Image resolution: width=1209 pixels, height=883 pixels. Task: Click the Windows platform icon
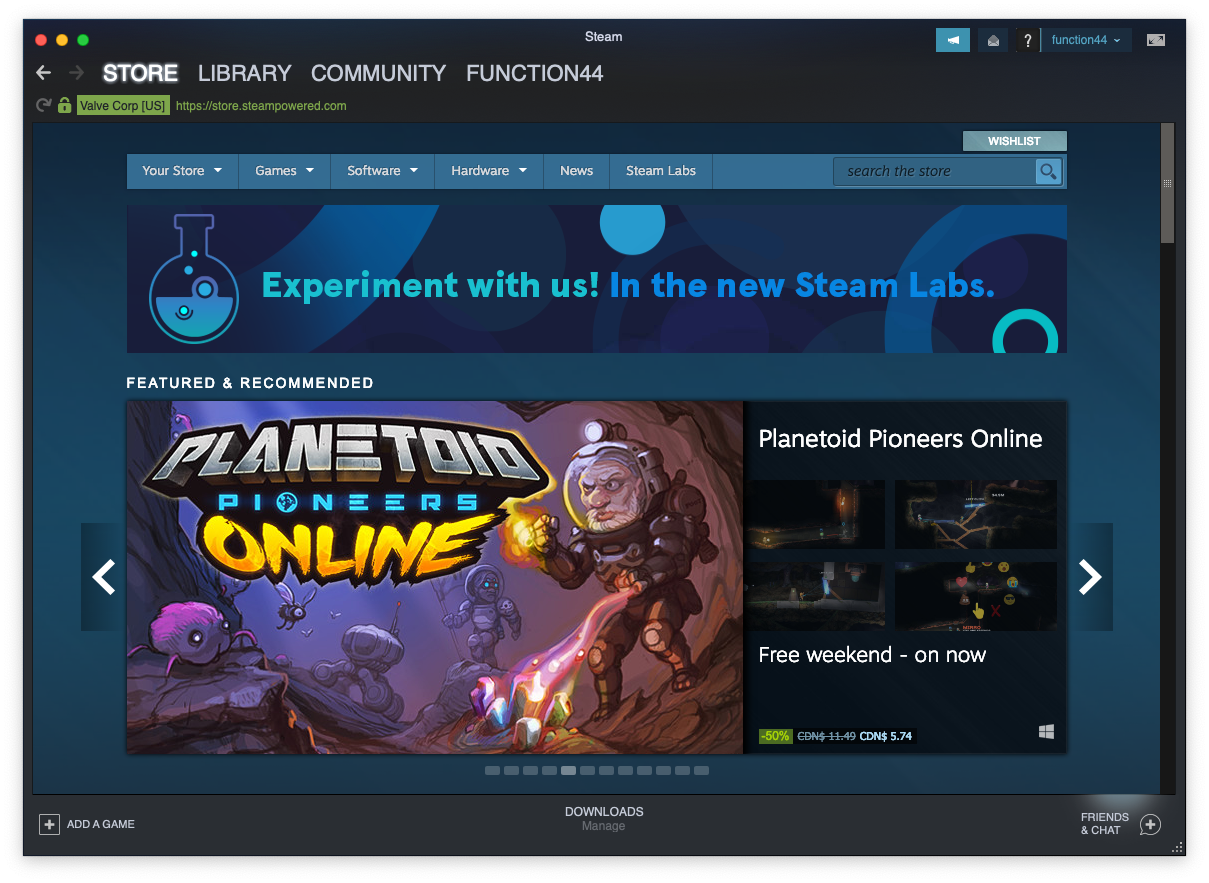tap(1046, 733)
